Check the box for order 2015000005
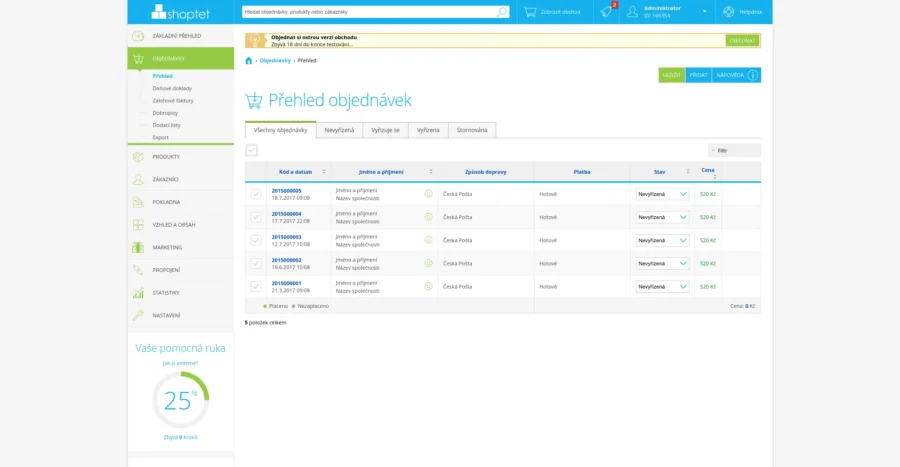Screen dimensions: 900x467 pos(255,194)
